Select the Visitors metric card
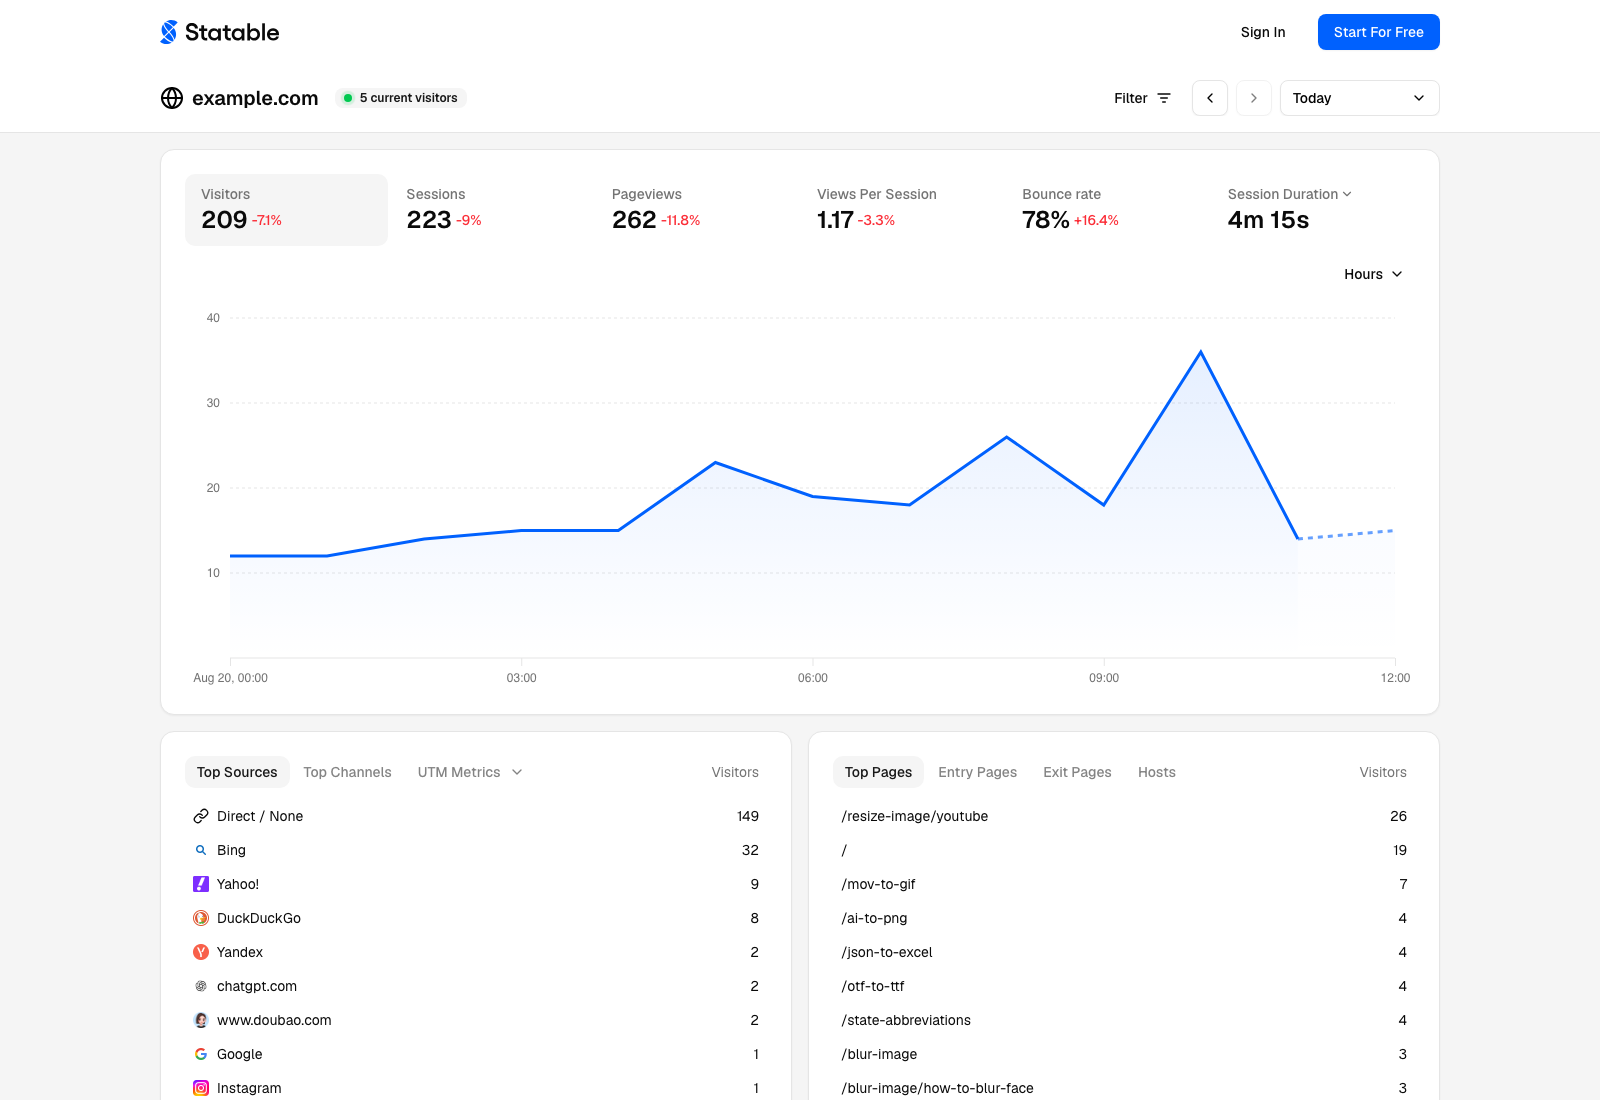The height and width of the screenshot is (1100, 1600). click(x=286, y=210)
